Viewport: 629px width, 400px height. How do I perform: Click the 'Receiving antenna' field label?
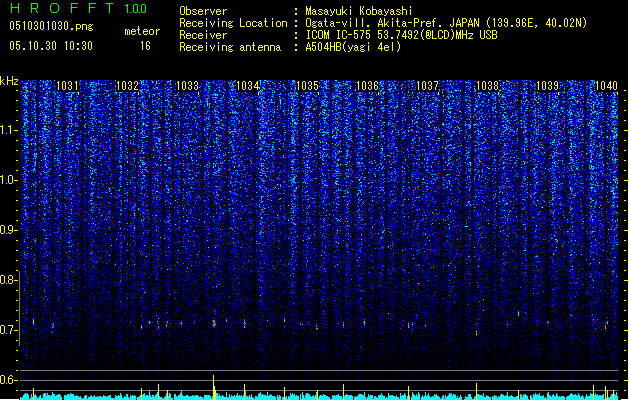point(230,47)
